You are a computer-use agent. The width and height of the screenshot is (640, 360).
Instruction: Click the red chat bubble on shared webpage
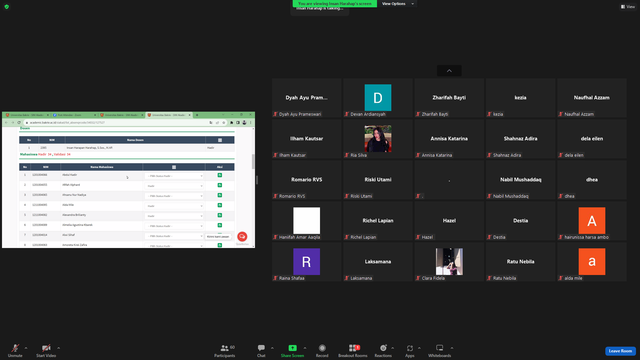click(x=242, y=236)
